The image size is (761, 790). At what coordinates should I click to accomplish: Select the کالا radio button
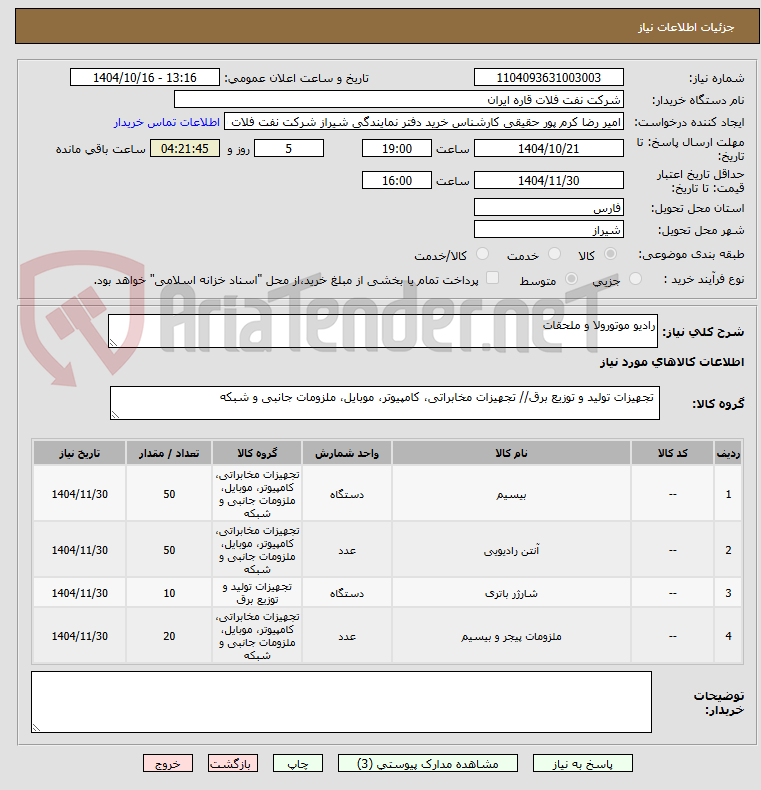[x=610, y=254]
